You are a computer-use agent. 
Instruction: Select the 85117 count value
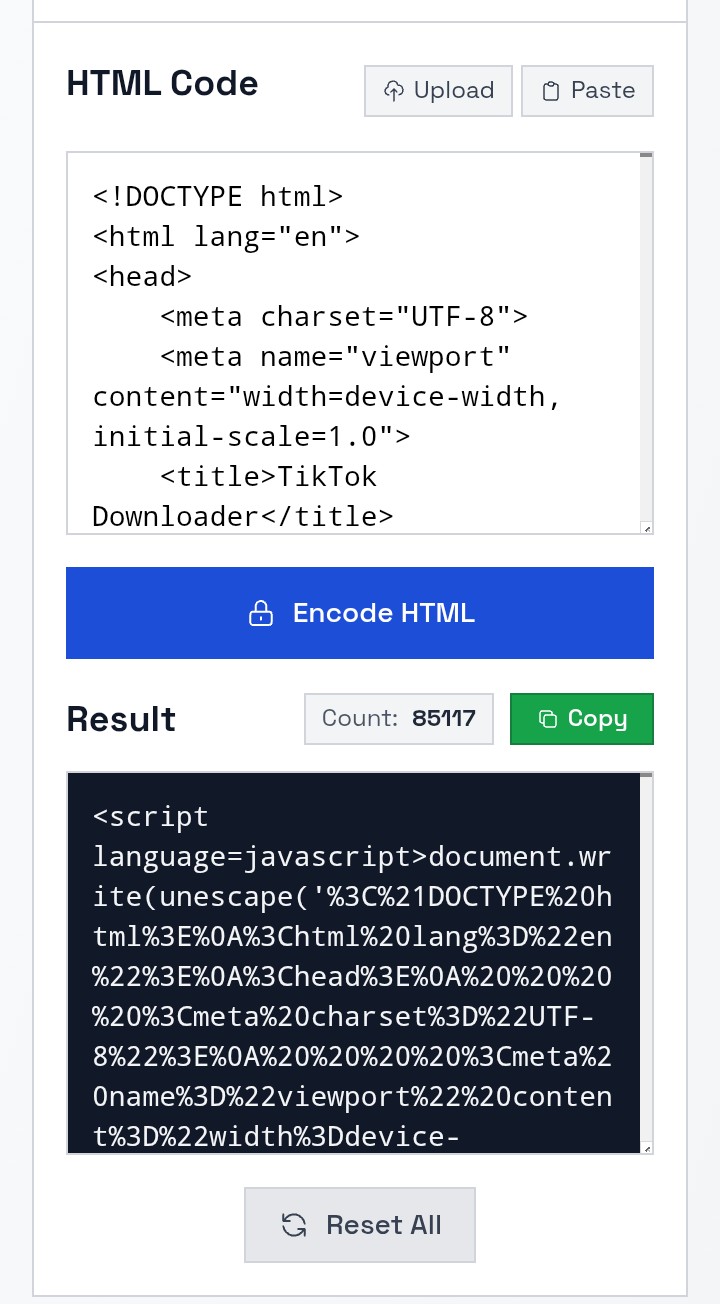click(x=444, y=719)
